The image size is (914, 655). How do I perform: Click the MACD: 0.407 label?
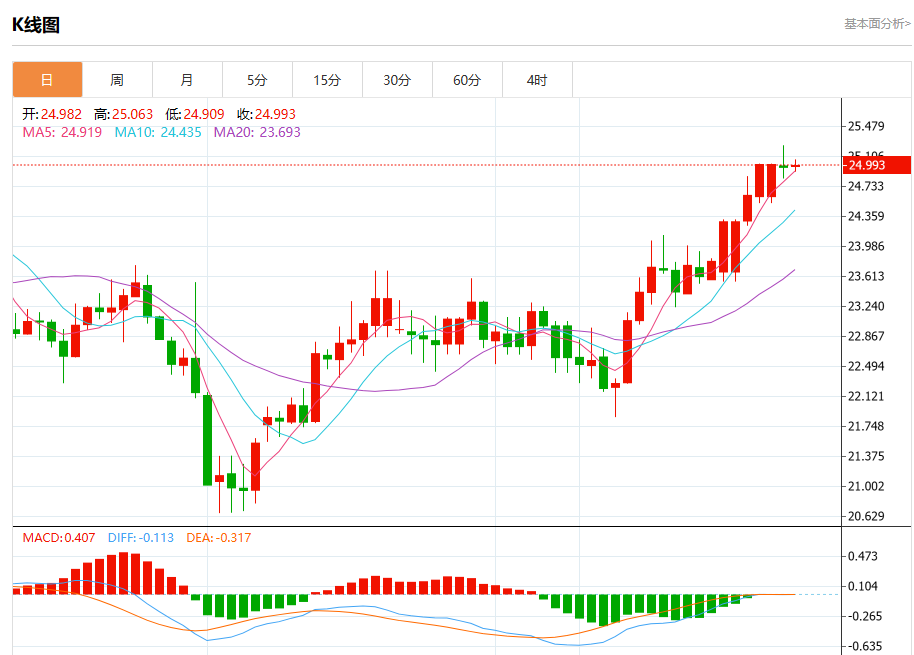click(x=59, y=538)
